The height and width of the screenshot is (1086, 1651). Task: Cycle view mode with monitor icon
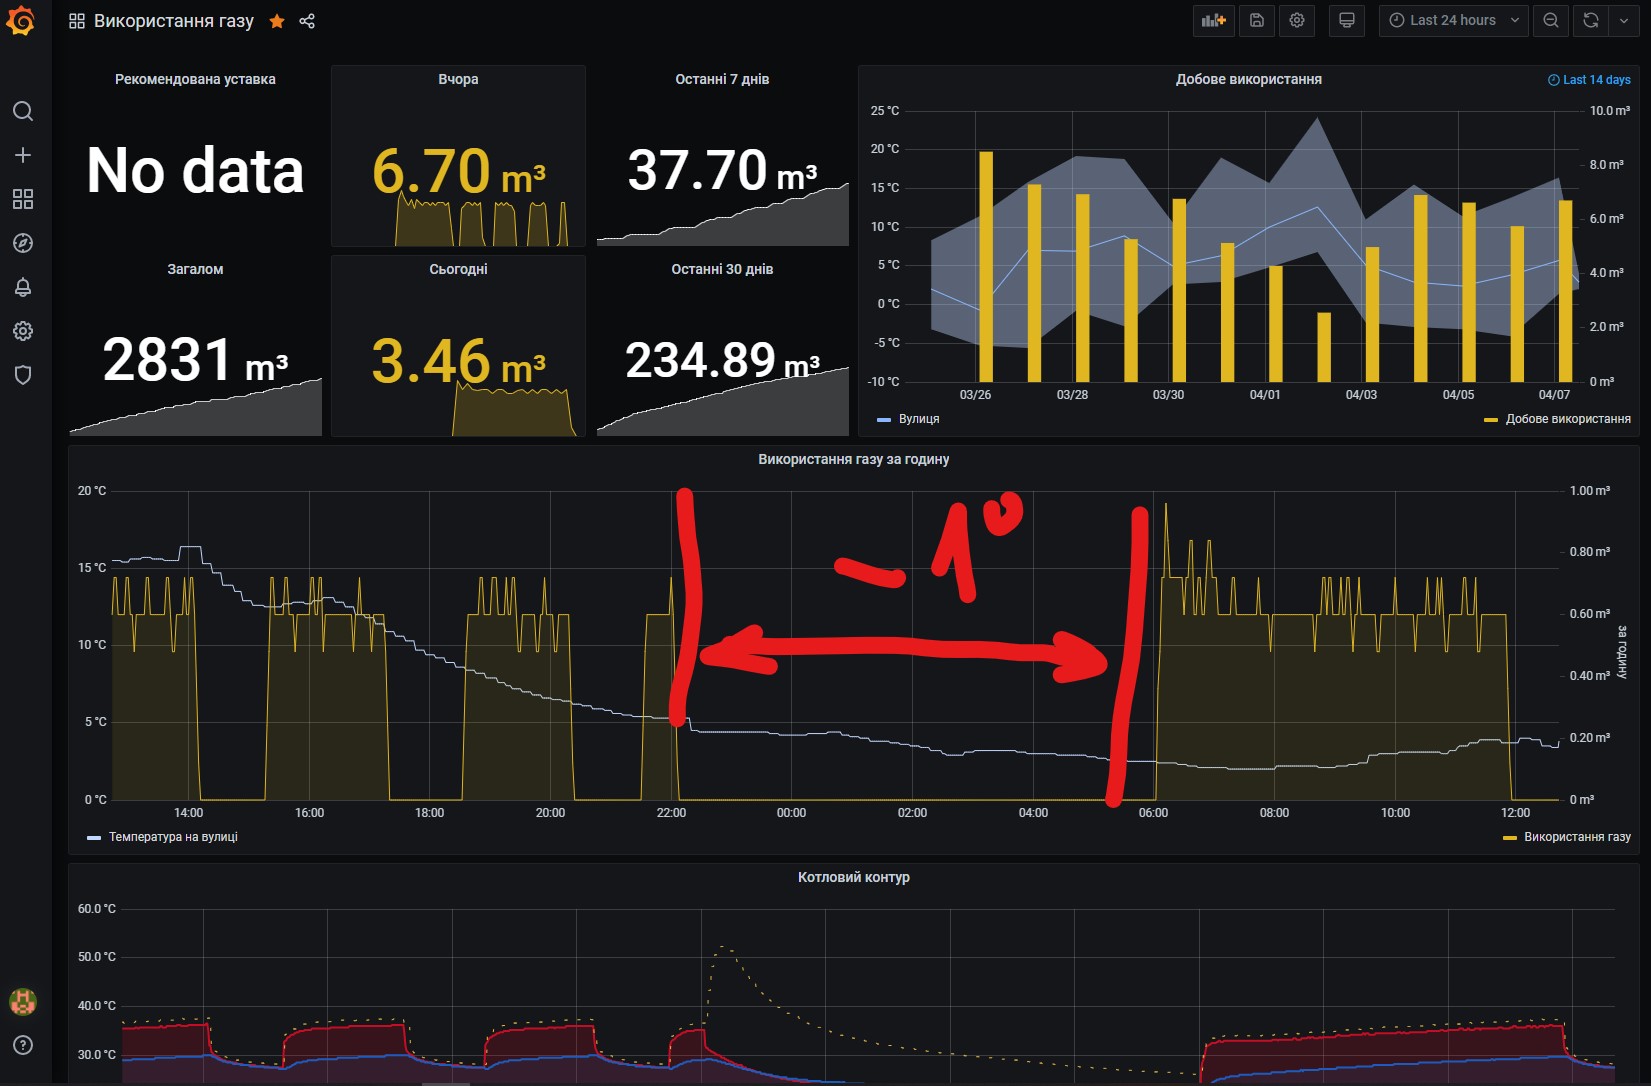pos(1347,20)
